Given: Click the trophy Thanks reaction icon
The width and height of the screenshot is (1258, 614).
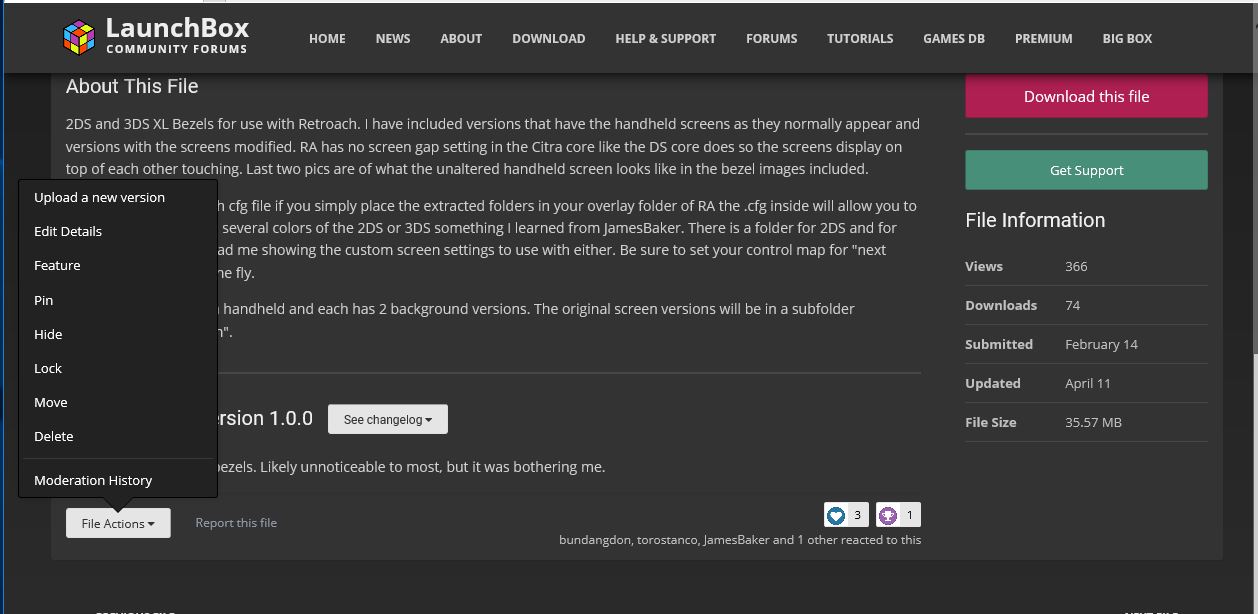Looking at the screenshot, I should [888, 515].
